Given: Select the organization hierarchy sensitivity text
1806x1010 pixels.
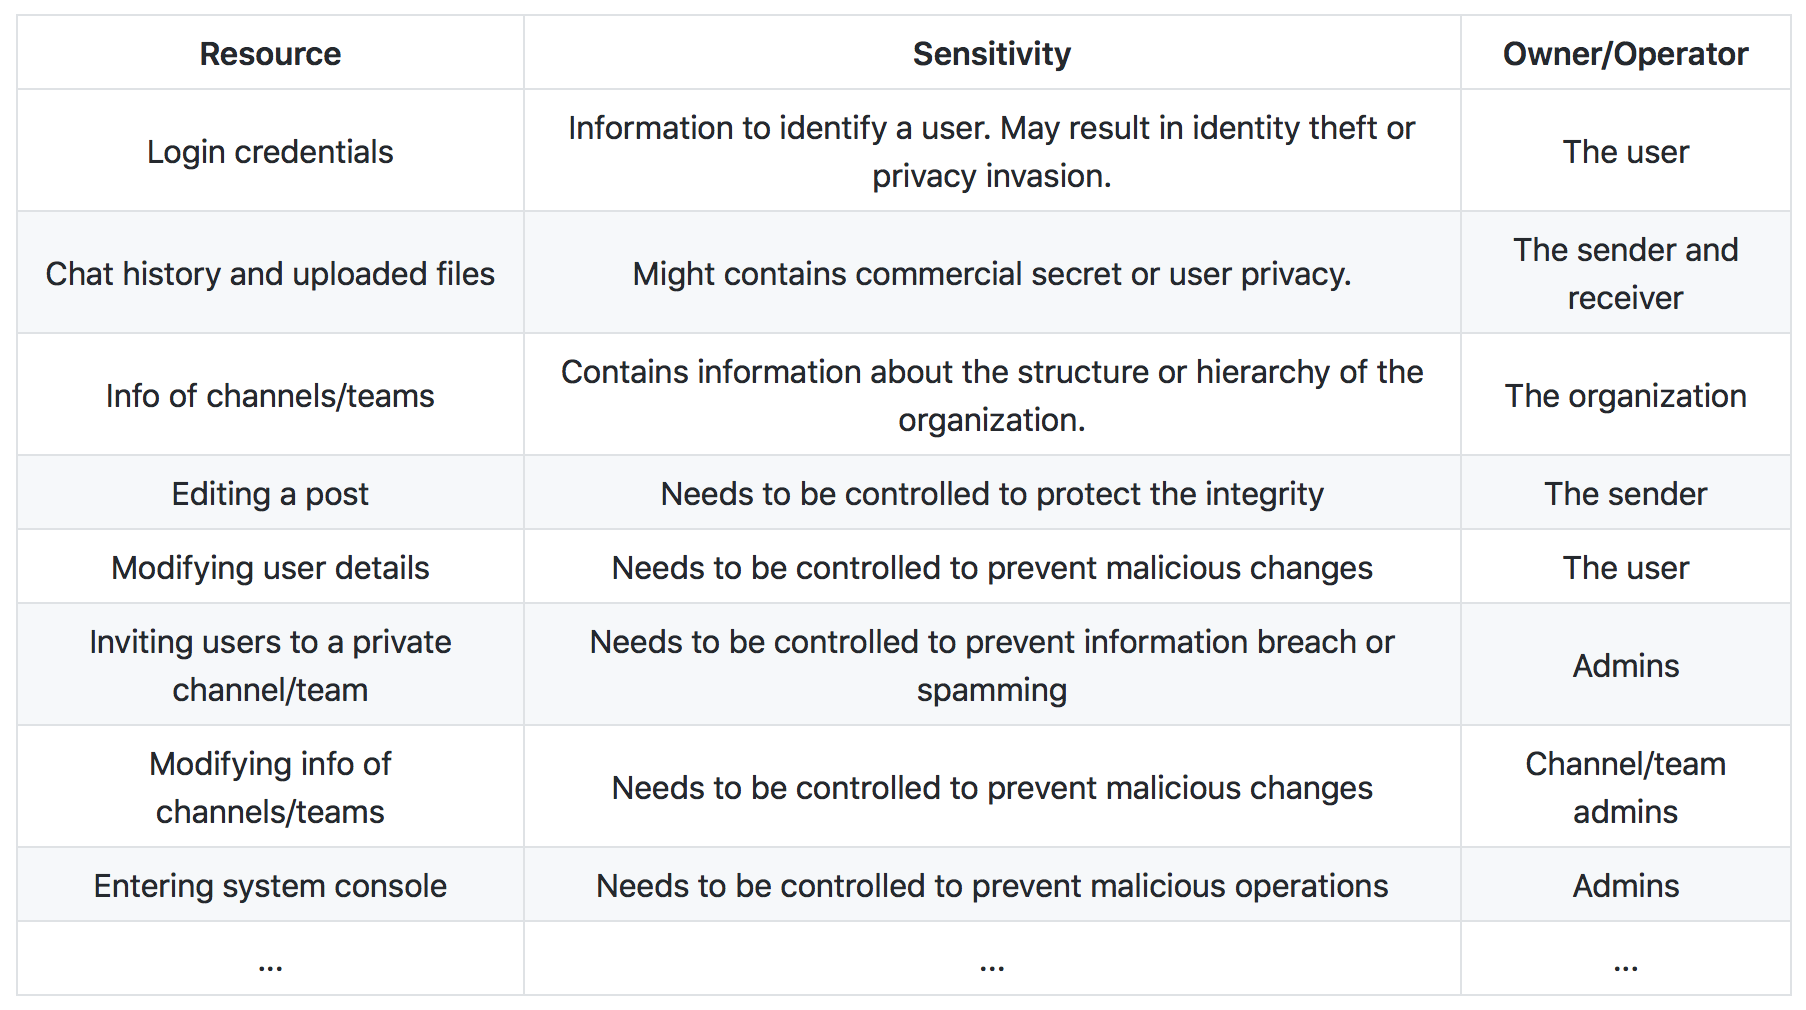Looking at the screenshot, I should tap(991, 396).
